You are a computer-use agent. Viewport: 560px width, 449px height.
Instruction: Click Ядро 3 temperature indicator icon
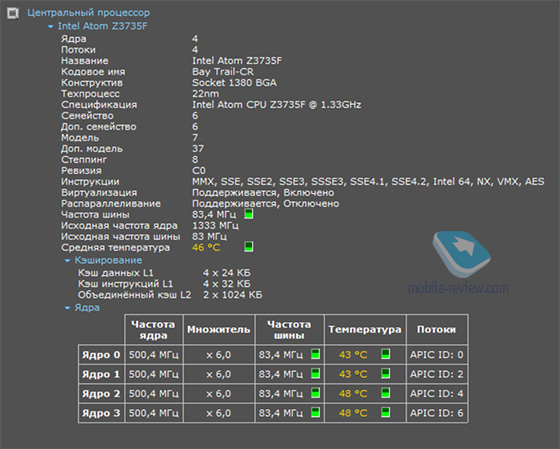point(385,413)
